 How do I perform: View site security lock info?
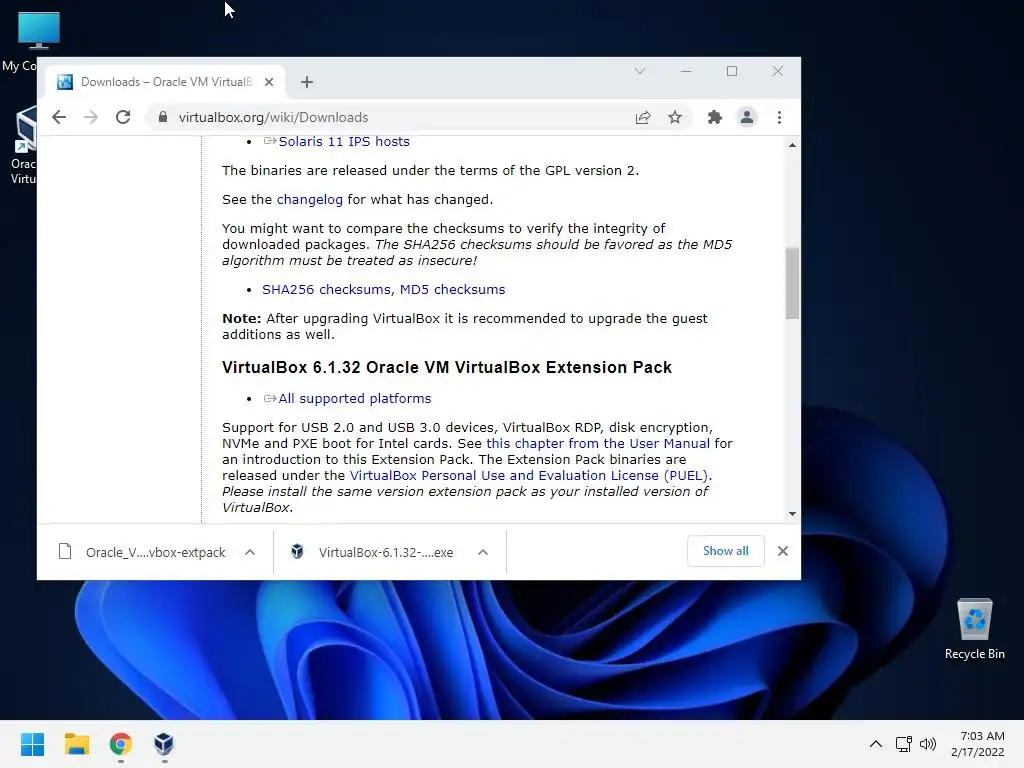click(163, 117)
